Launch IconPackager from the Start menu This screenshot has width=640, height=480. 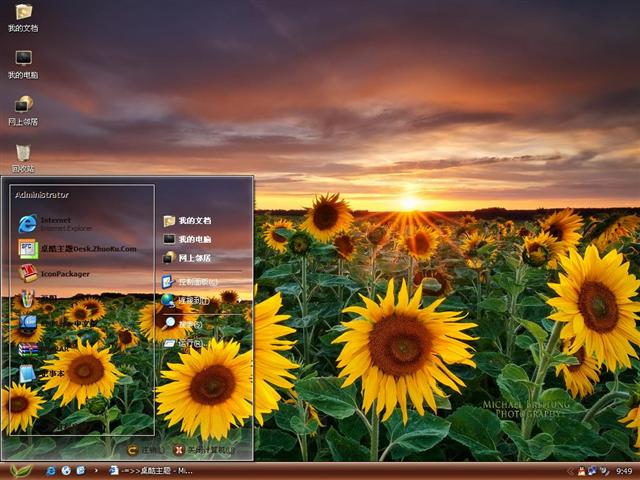[54, 273]
